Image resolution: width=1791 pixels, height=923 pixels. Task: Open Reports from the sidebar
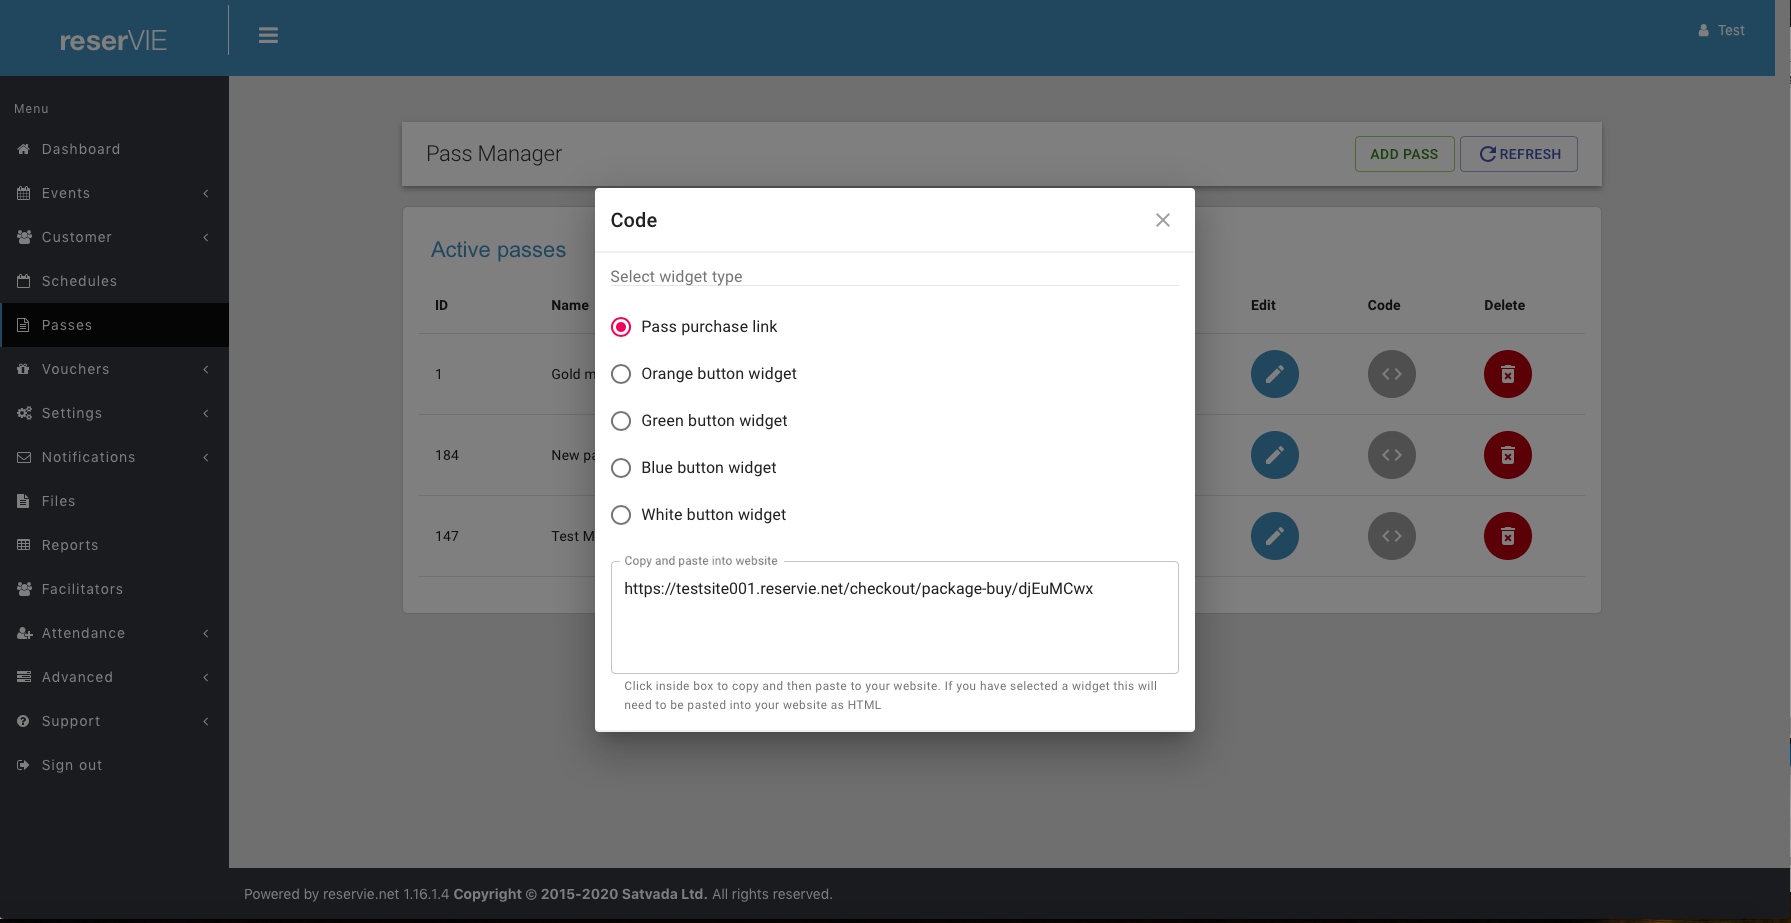[x=70, y=545]
